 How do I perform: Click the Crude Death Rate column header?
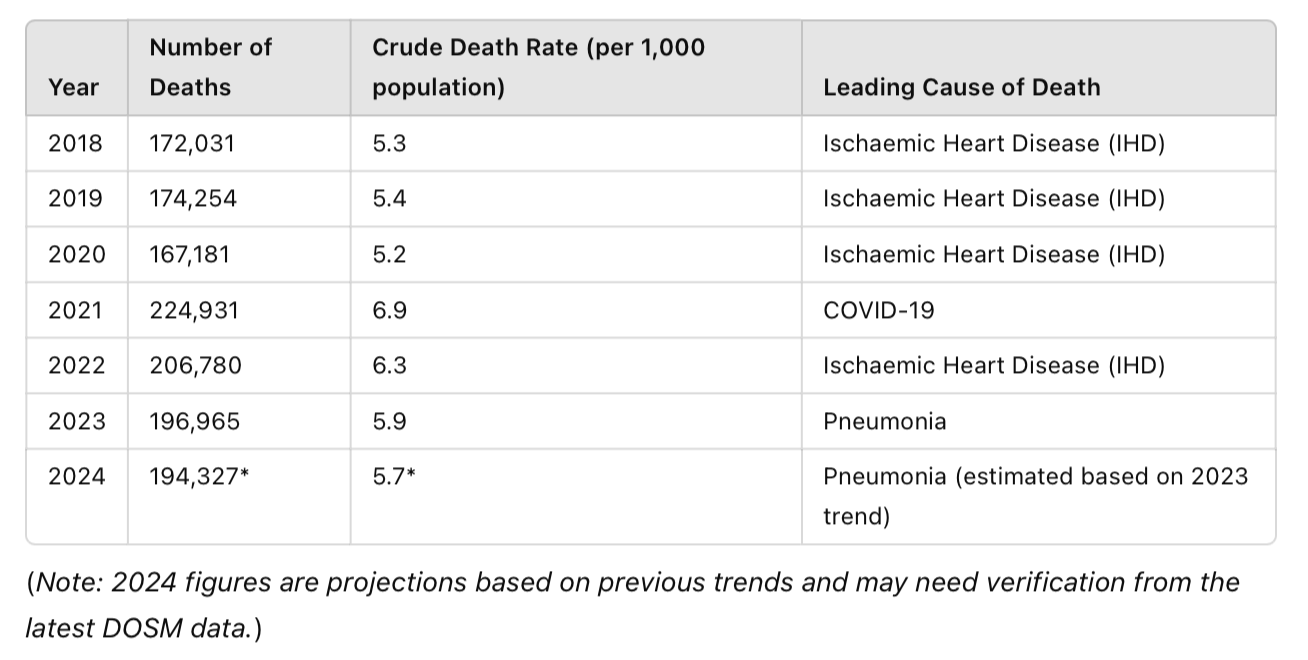pyautogui.click(x=538, y=67)
